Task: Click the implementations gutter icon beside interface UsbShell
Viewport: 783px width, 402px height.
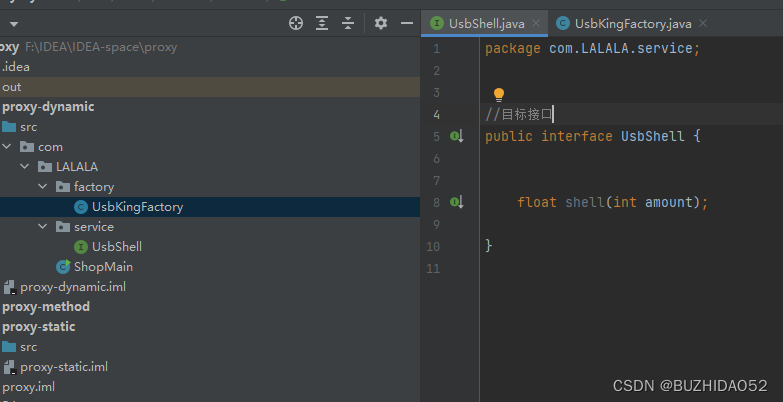Action: [x=457, y=136]
